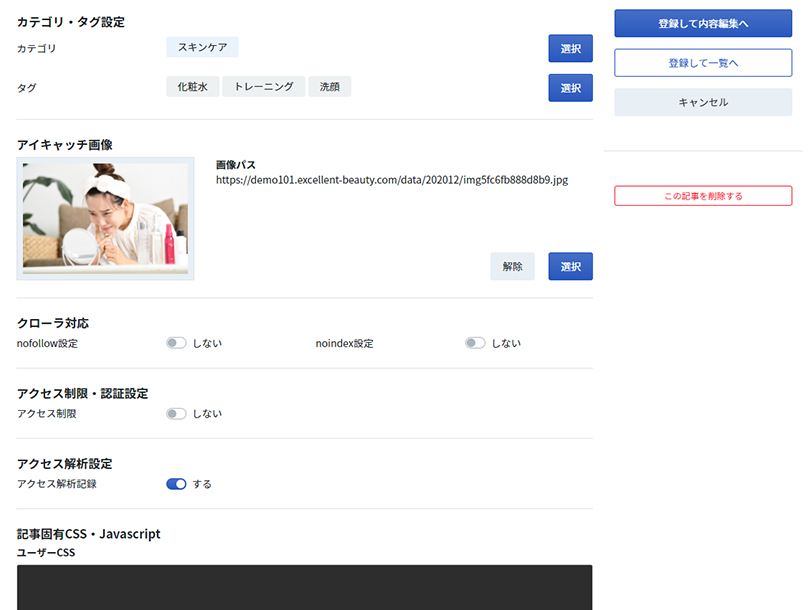Click the アイキャッチ画像 heading

click(65, 145)
